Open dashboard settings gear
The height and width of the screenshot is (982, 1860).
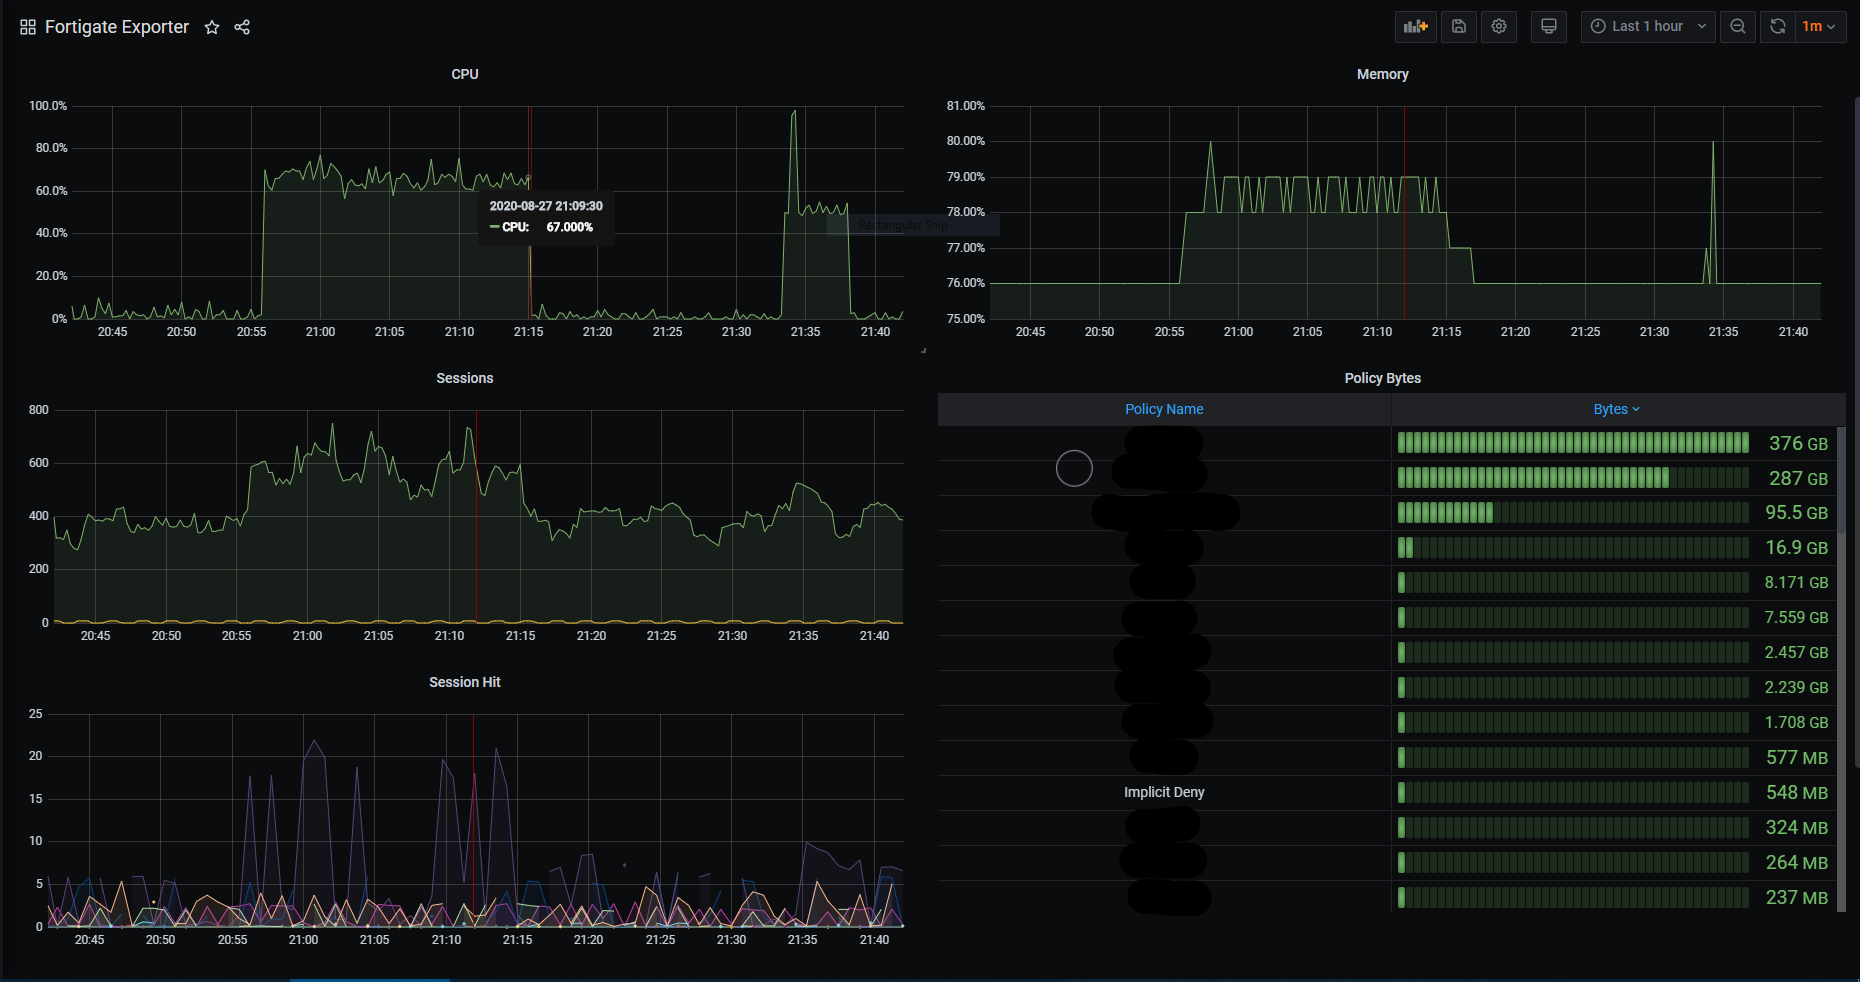[x=1499, y=27]
